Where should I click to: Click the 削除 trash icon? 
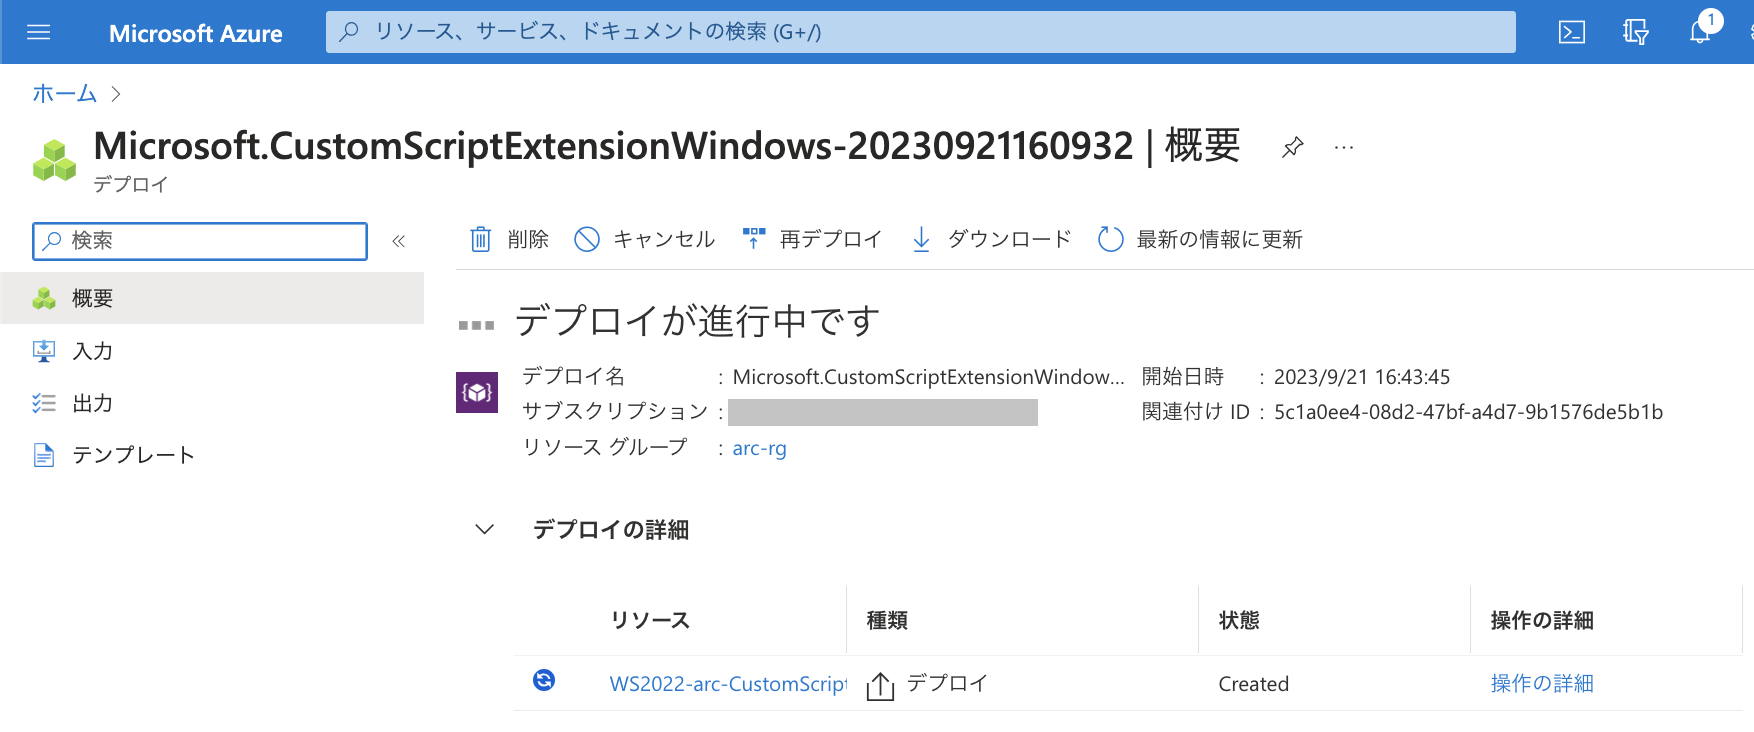coord(481,239)
